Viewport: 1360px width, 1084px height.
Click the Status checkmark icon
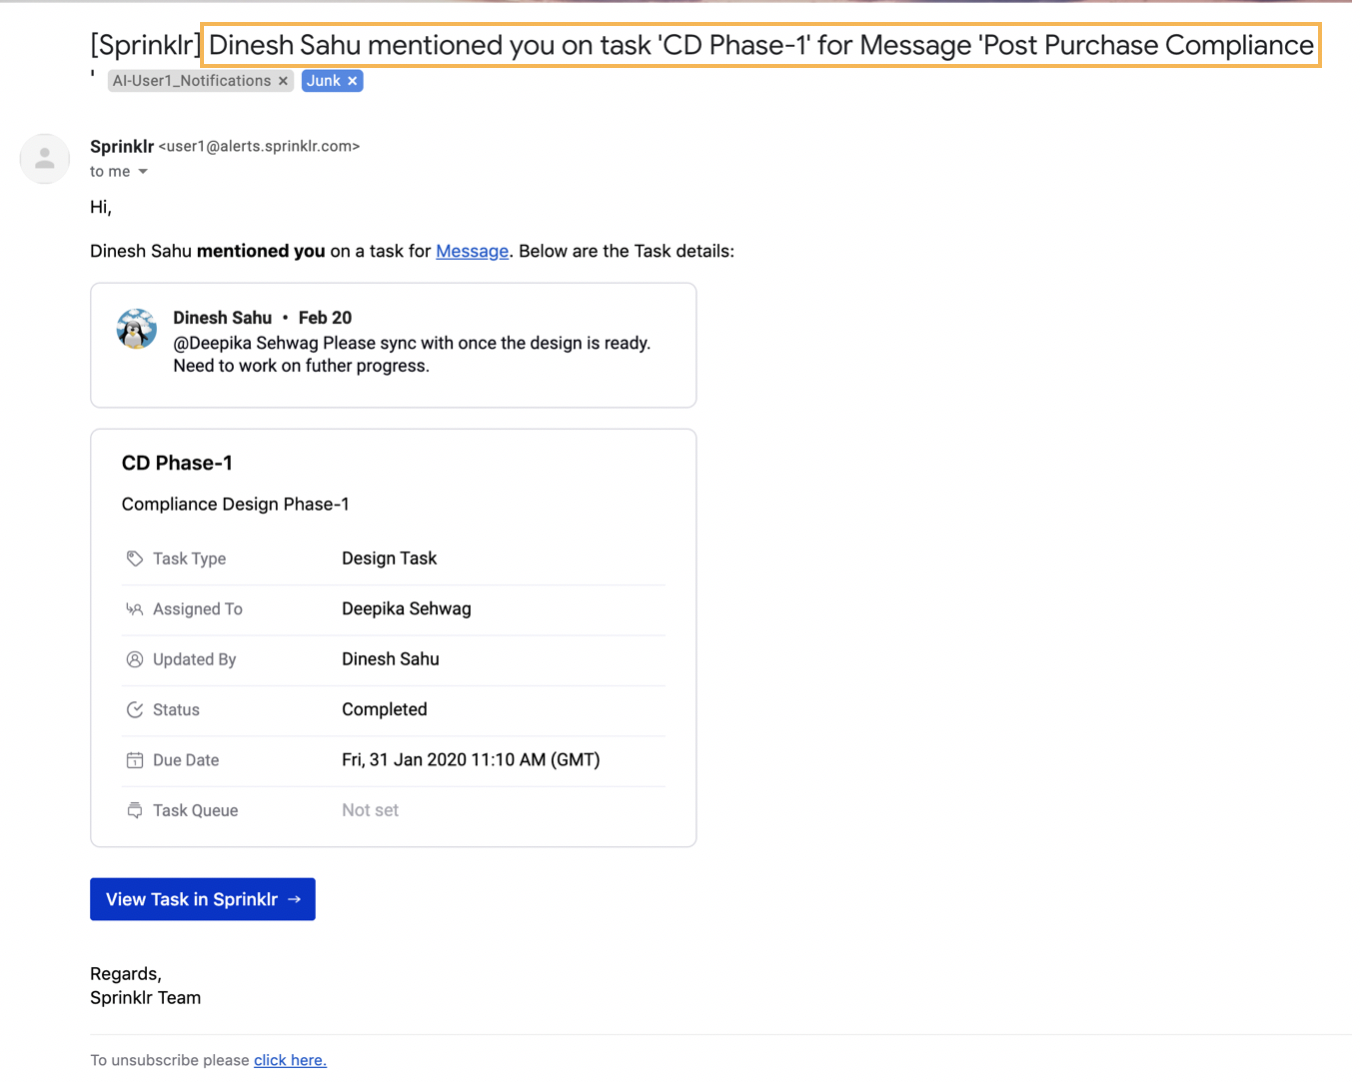(x=135, y=710)
